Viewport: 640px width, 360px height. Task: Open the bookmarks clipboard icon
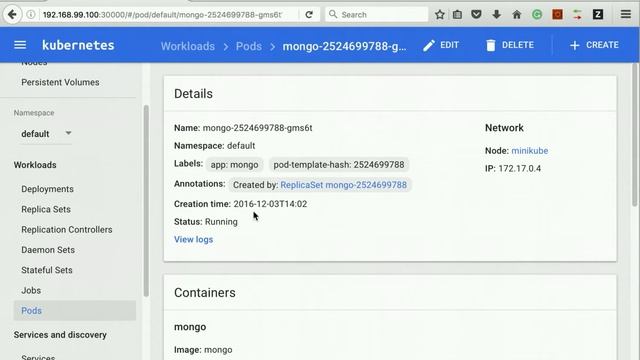[458, 15]
